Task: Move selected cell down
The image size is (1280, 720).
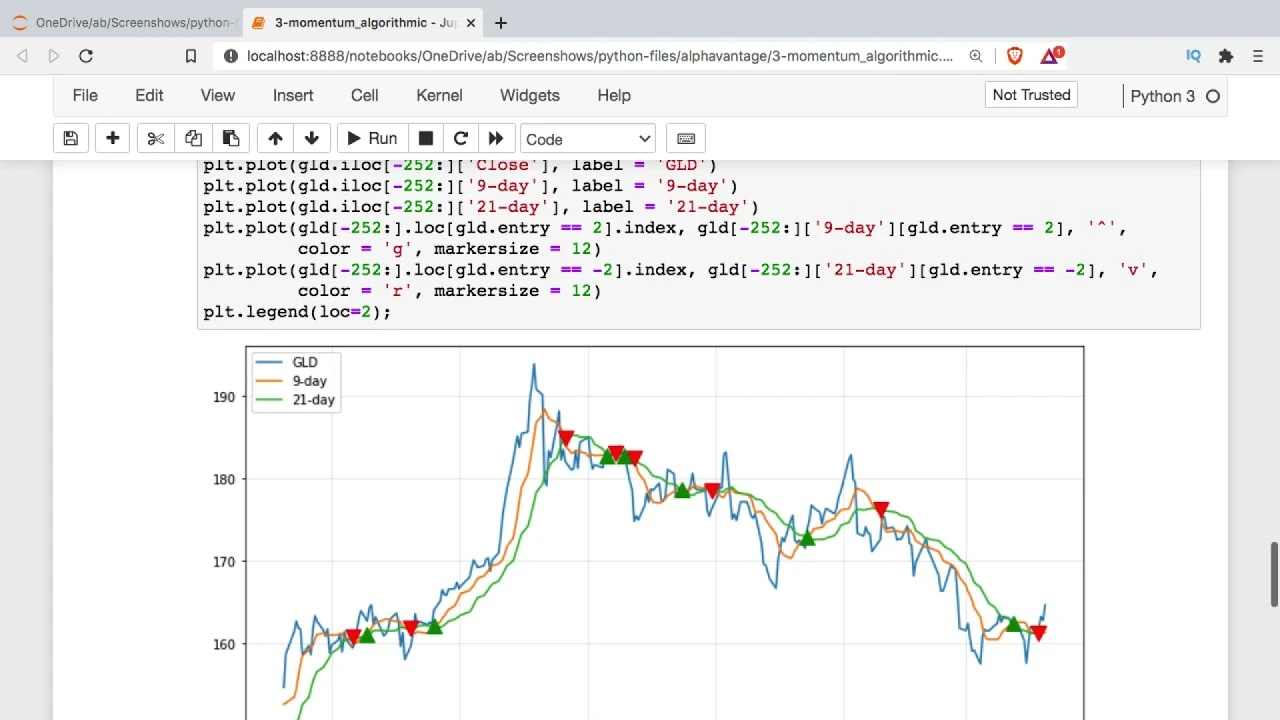Action: [x=312, y=139]
